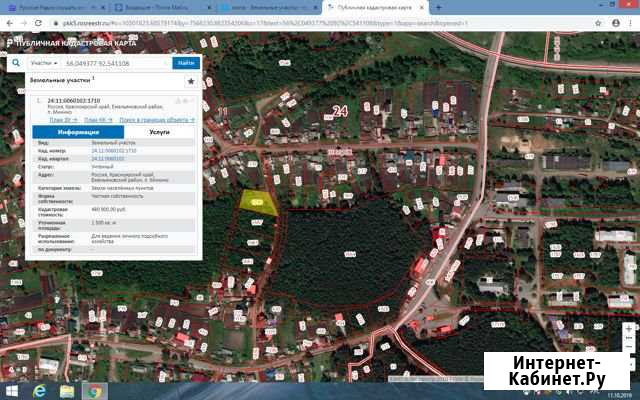Switch to the 'Услуги' tab

pyautogui.click(x=159, y=131)
